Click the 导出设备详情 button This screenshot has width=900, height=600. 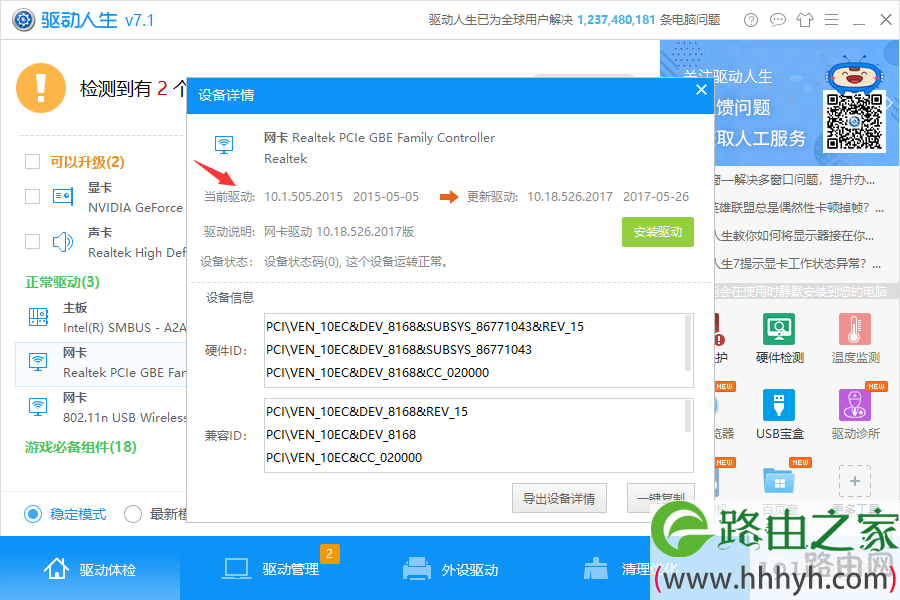pyautogui.click(x=559, y=498)
